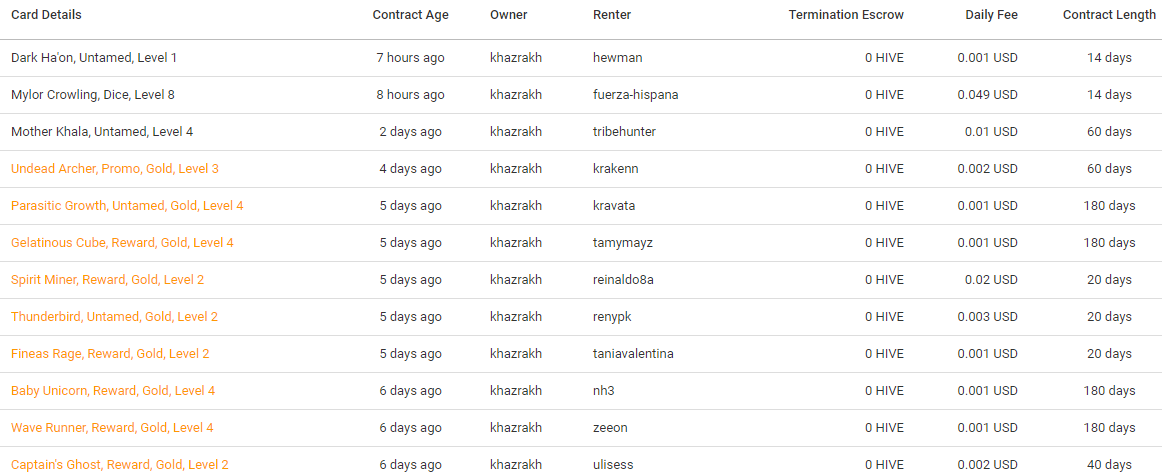
Task: Open Undead Archer Promo Gold card link
Action: [x=115, y=169]
